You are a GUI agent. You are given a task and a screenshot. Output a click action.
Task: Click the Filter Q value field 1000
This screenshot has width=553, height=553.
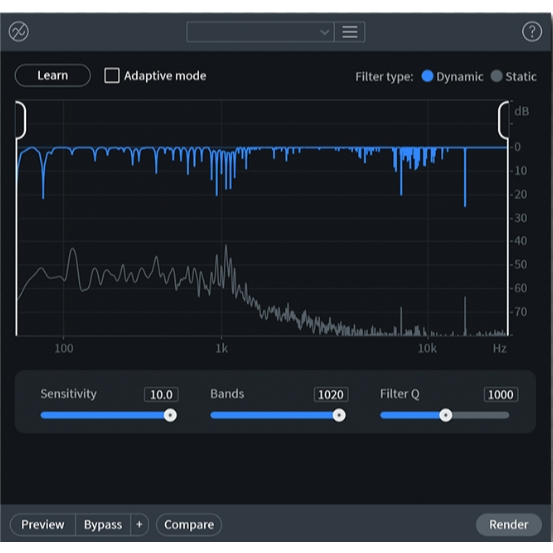point(501,394)
